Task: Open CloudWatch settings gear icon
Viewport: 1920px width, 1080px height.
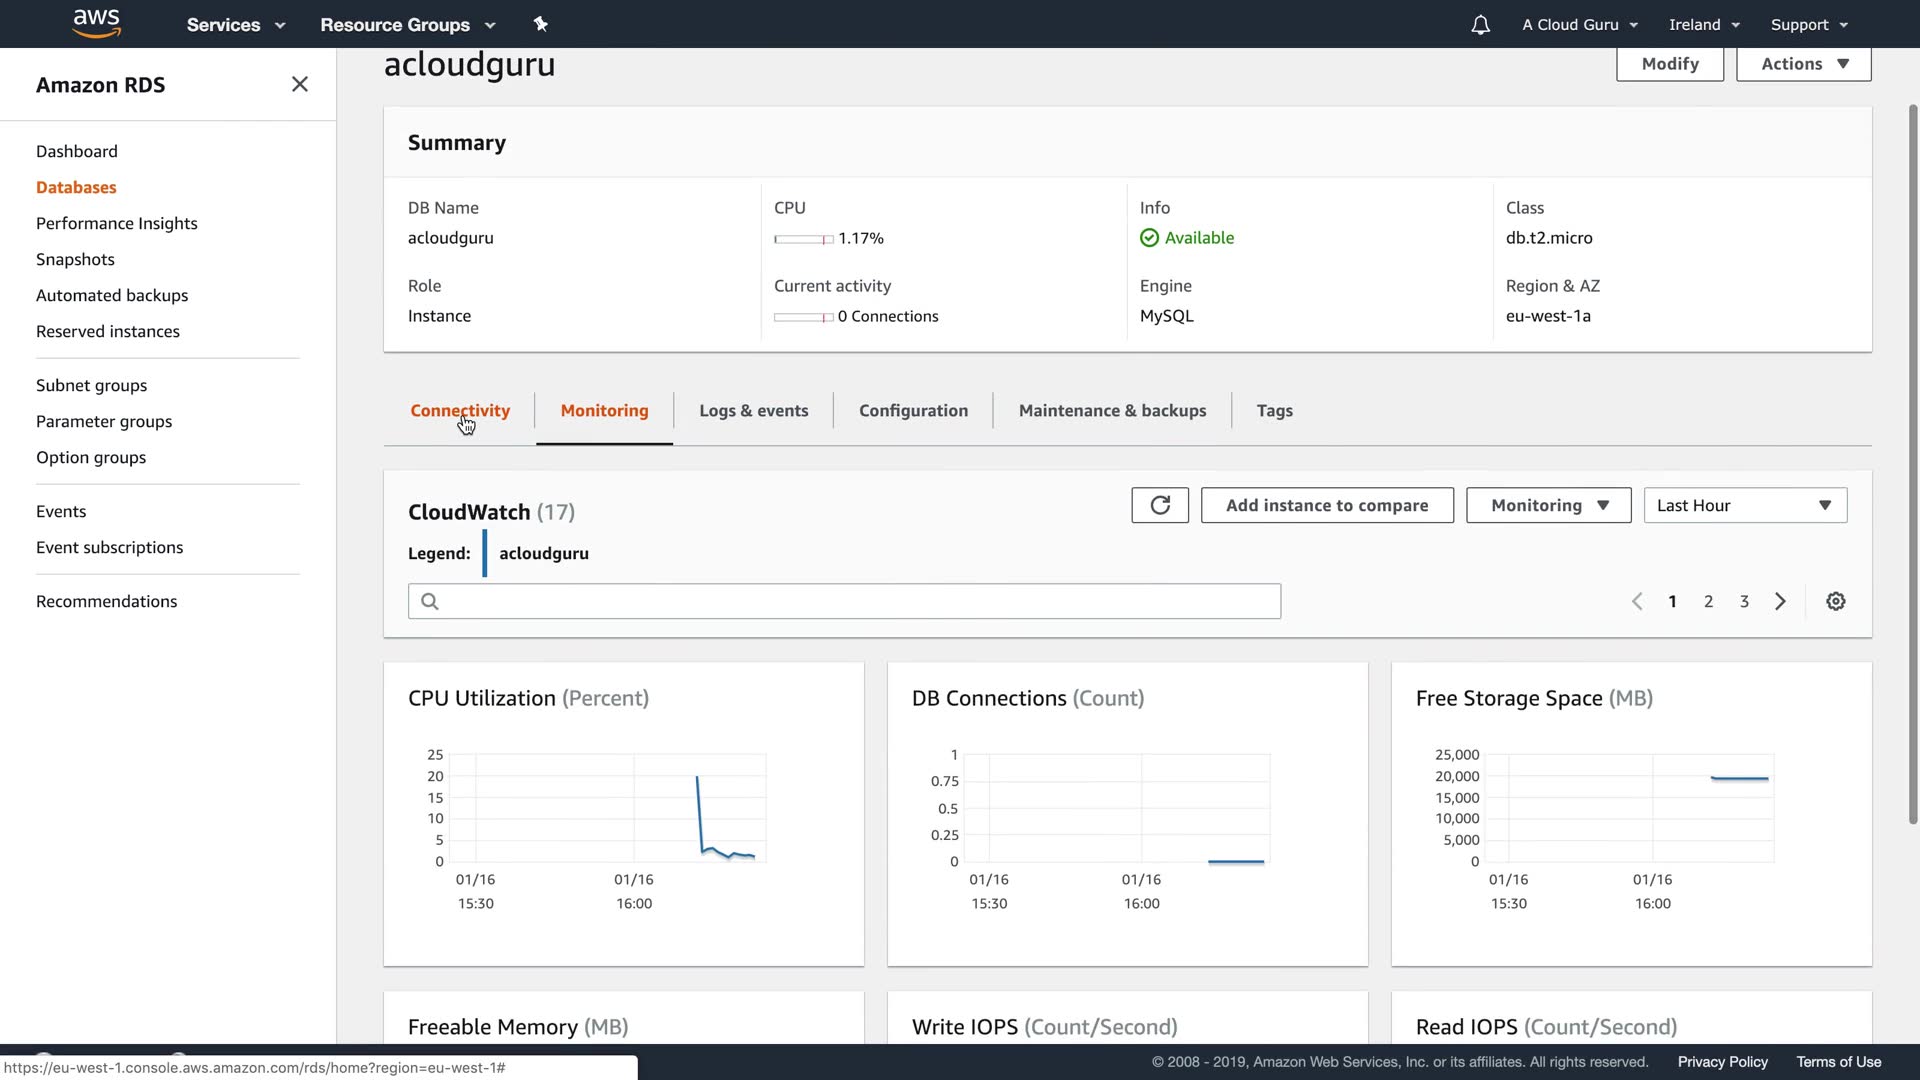Action: (x=1835, y=602)
